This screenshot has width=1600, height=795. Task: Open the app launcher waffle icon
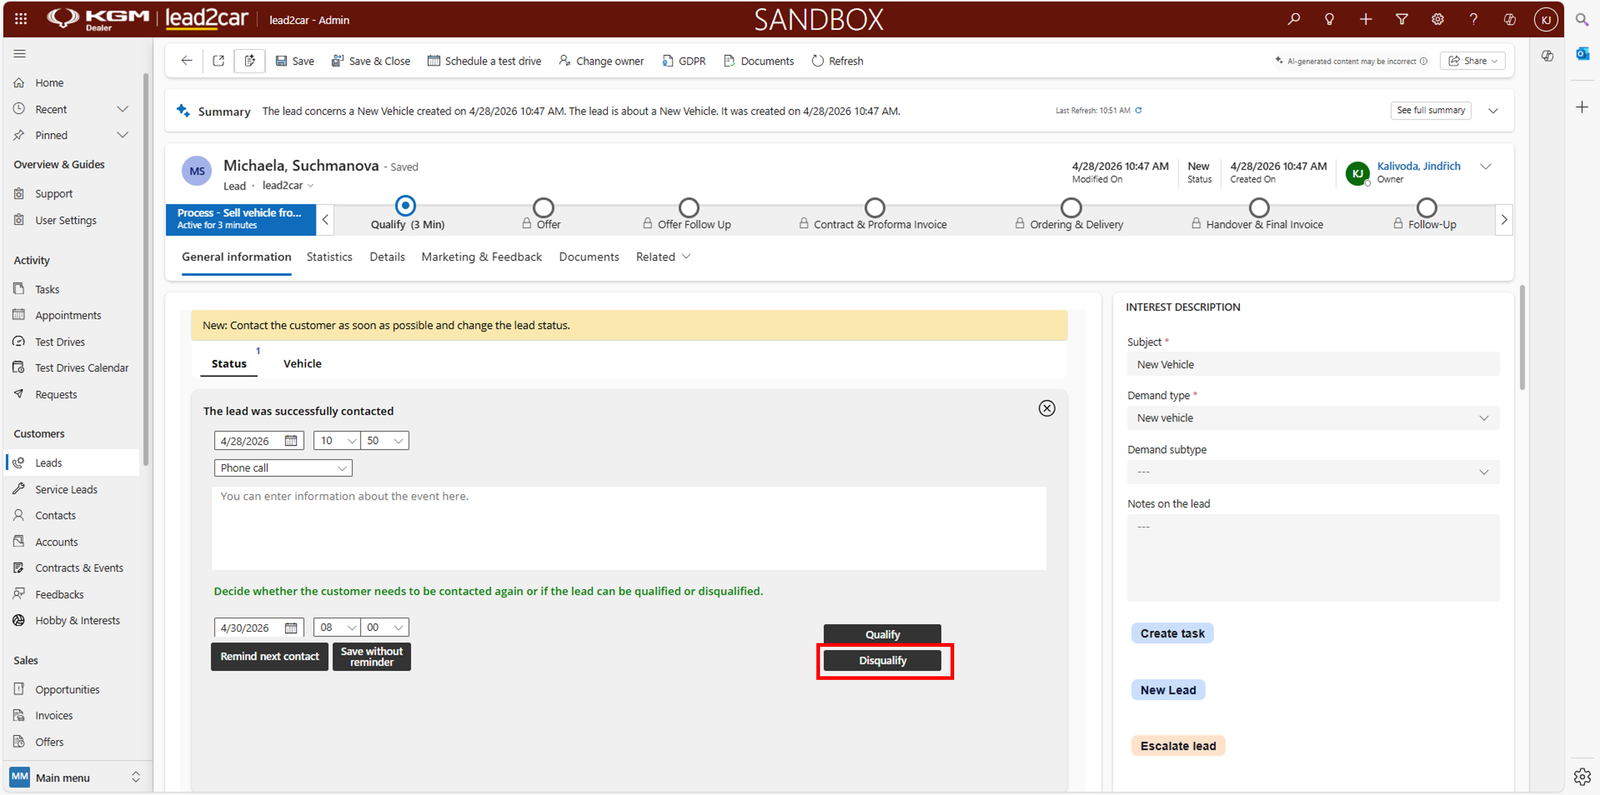coord(21,19)
